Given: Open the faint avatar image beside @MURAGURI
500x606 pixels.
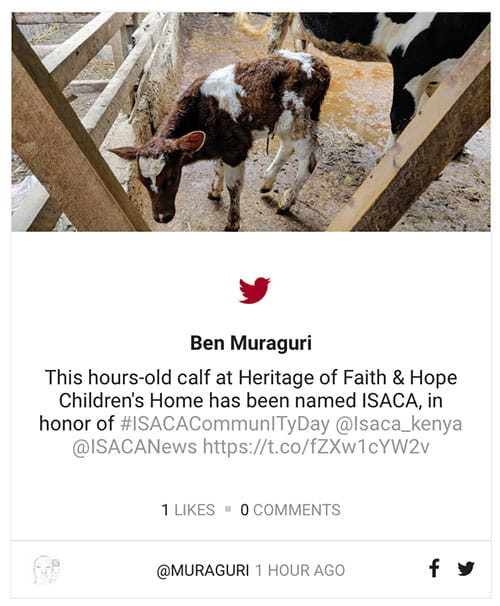Looking at the screenshot, I should (x=46, y=570).
